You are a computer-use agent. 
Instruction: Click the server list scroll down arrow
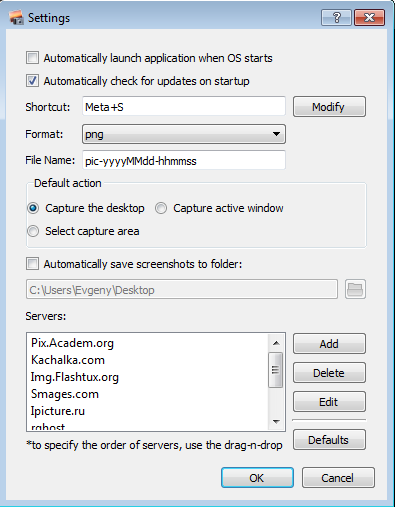276,422
